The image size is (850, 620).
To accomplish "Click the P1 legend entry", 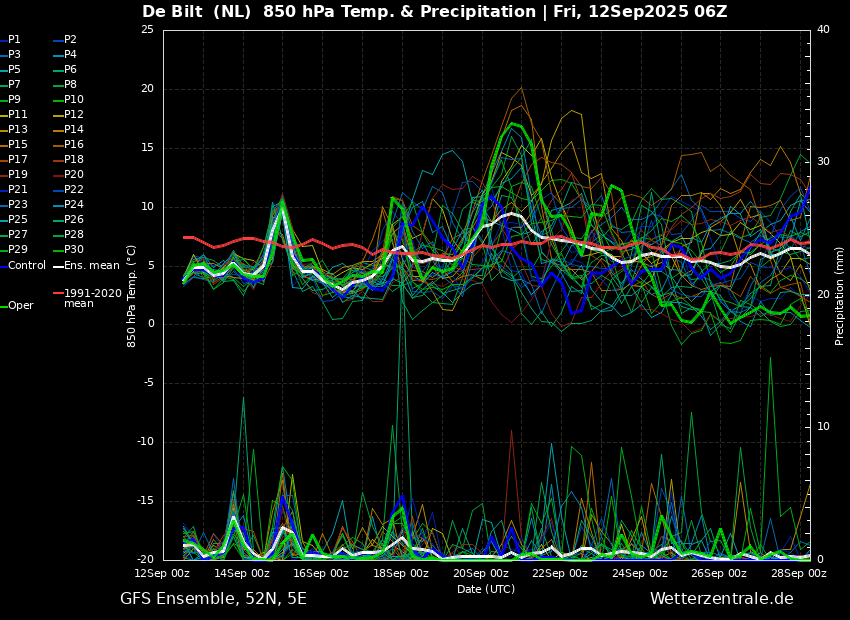I will pos(10,40).
